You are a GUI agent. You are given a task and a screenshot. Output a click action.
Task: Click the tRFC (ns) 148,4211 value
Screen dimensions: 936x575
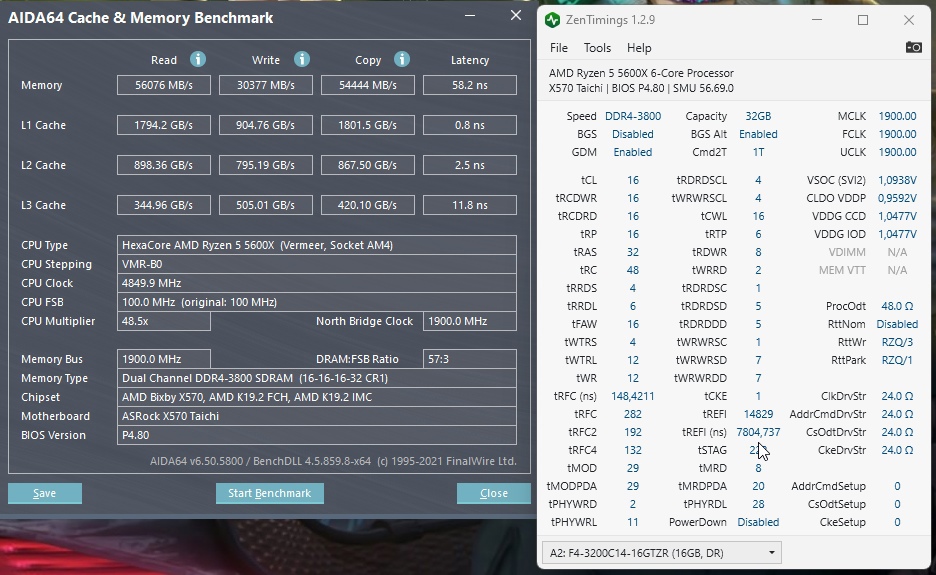[633, 396]
